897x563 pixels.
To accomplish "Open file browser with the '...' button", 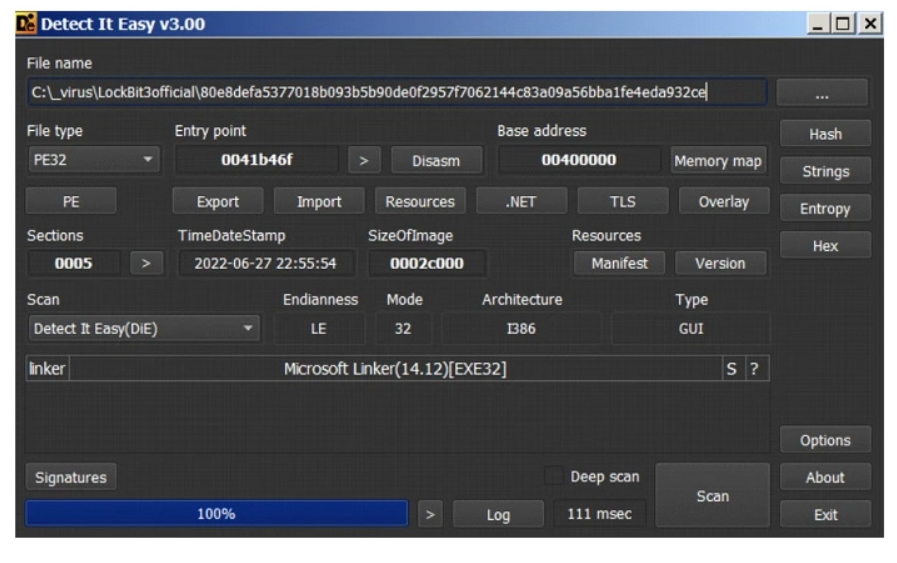I will click(822, 93).
